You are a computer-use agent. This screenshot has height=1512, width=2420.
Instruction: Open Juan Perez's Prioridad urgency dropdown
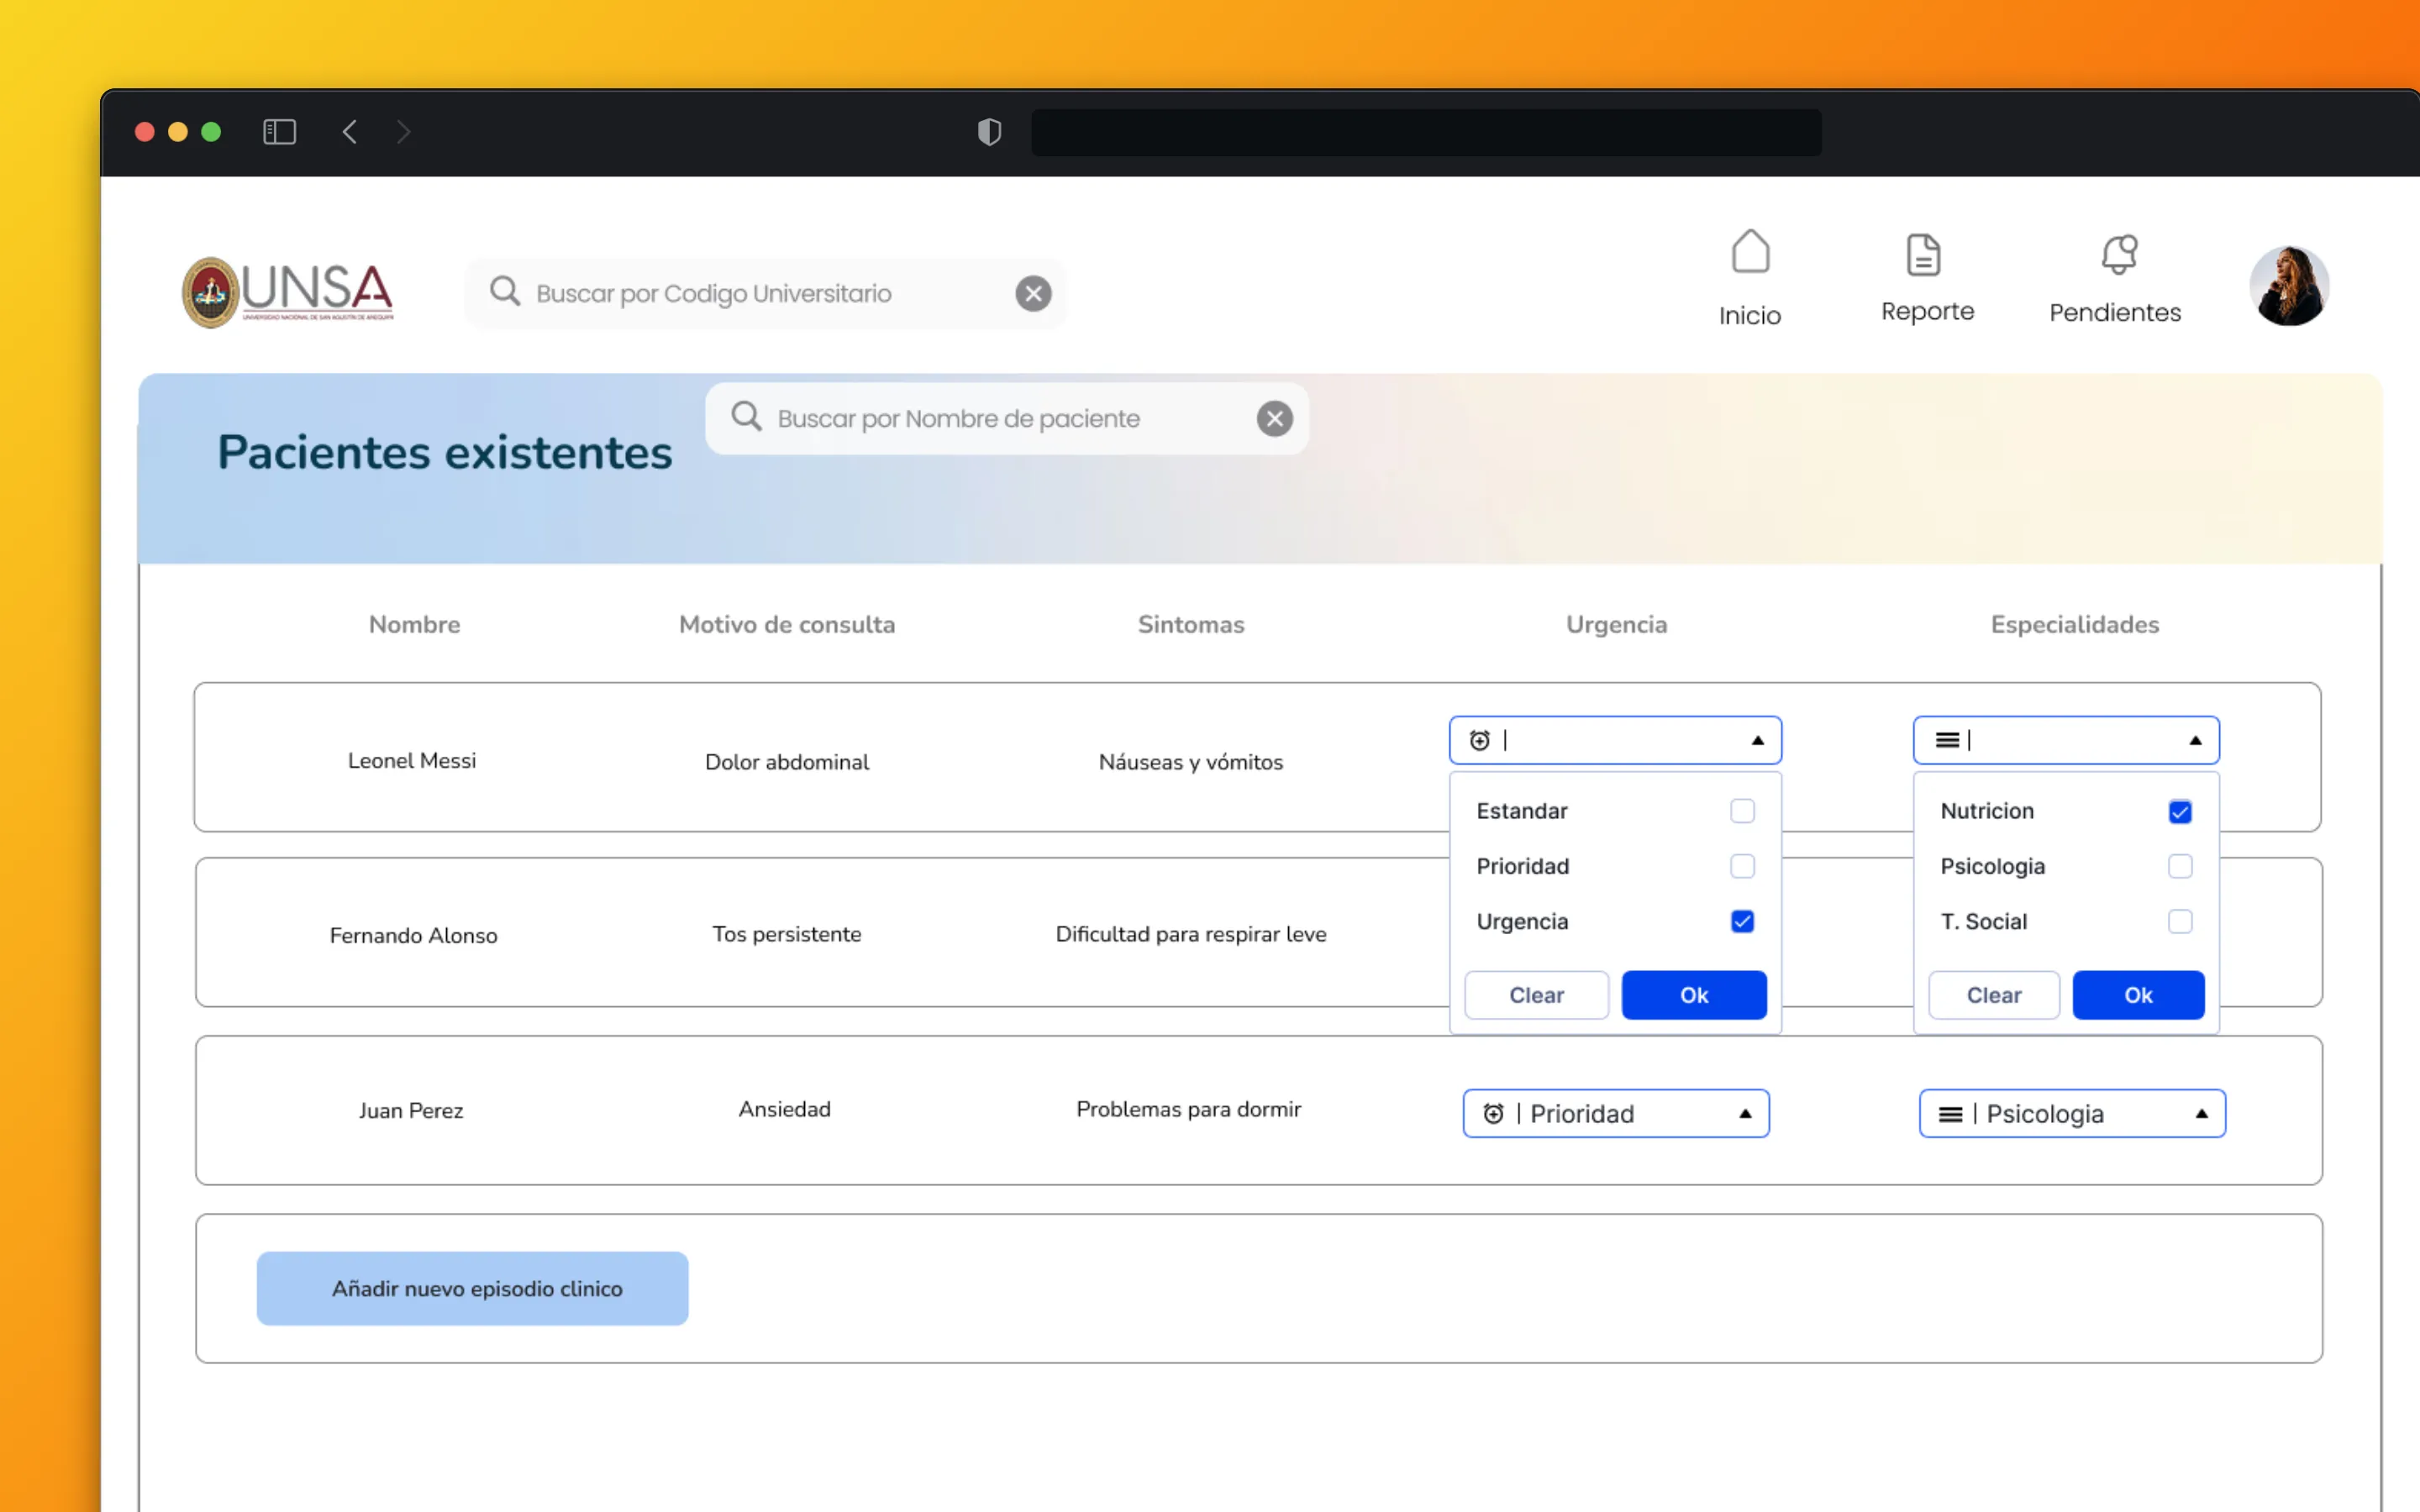[1616, 1113]
